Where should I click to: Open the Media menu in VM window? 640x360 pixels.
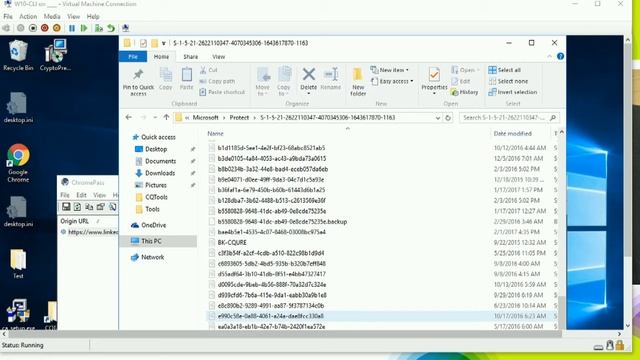point(52,16)
